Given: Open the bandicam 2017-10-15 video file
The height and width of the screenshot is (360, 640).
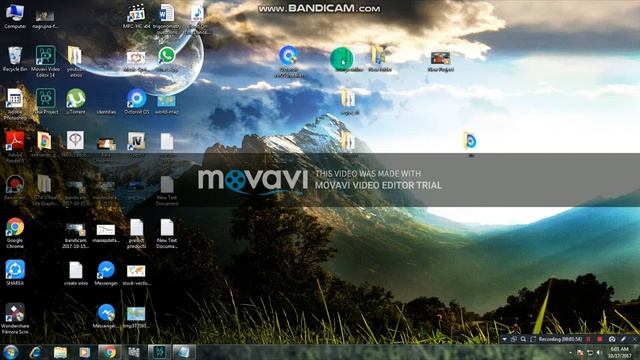Looking at the screenshot, I should pyautogui.click(x=76, y=235).
